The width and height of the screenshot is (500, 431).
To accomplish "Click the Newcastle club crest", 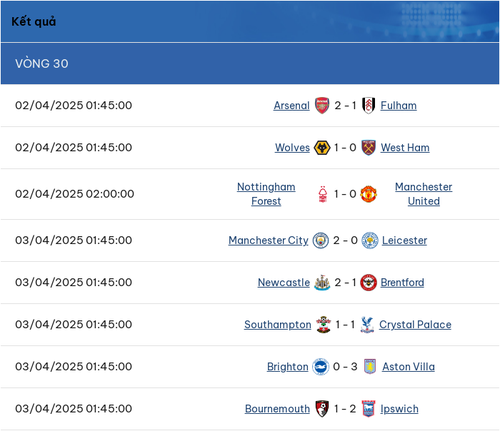I will coord(322,283).
